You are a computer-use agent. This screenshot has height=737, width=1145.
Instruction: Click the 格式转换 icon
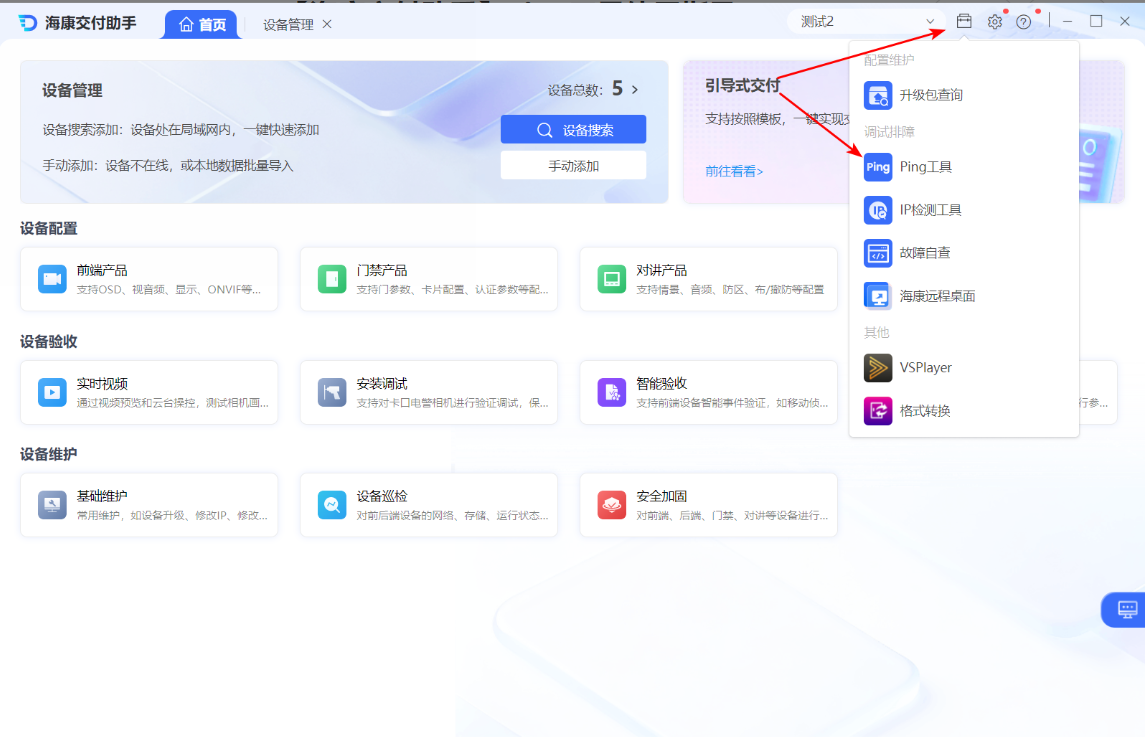pos(878,411)
